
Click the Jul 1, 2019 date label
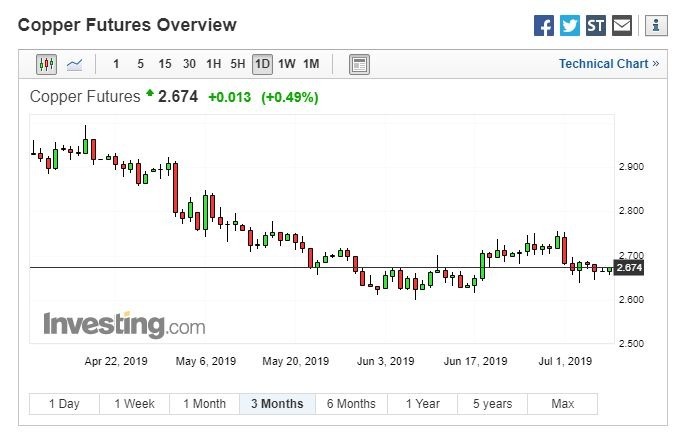(x=565, y=361)
